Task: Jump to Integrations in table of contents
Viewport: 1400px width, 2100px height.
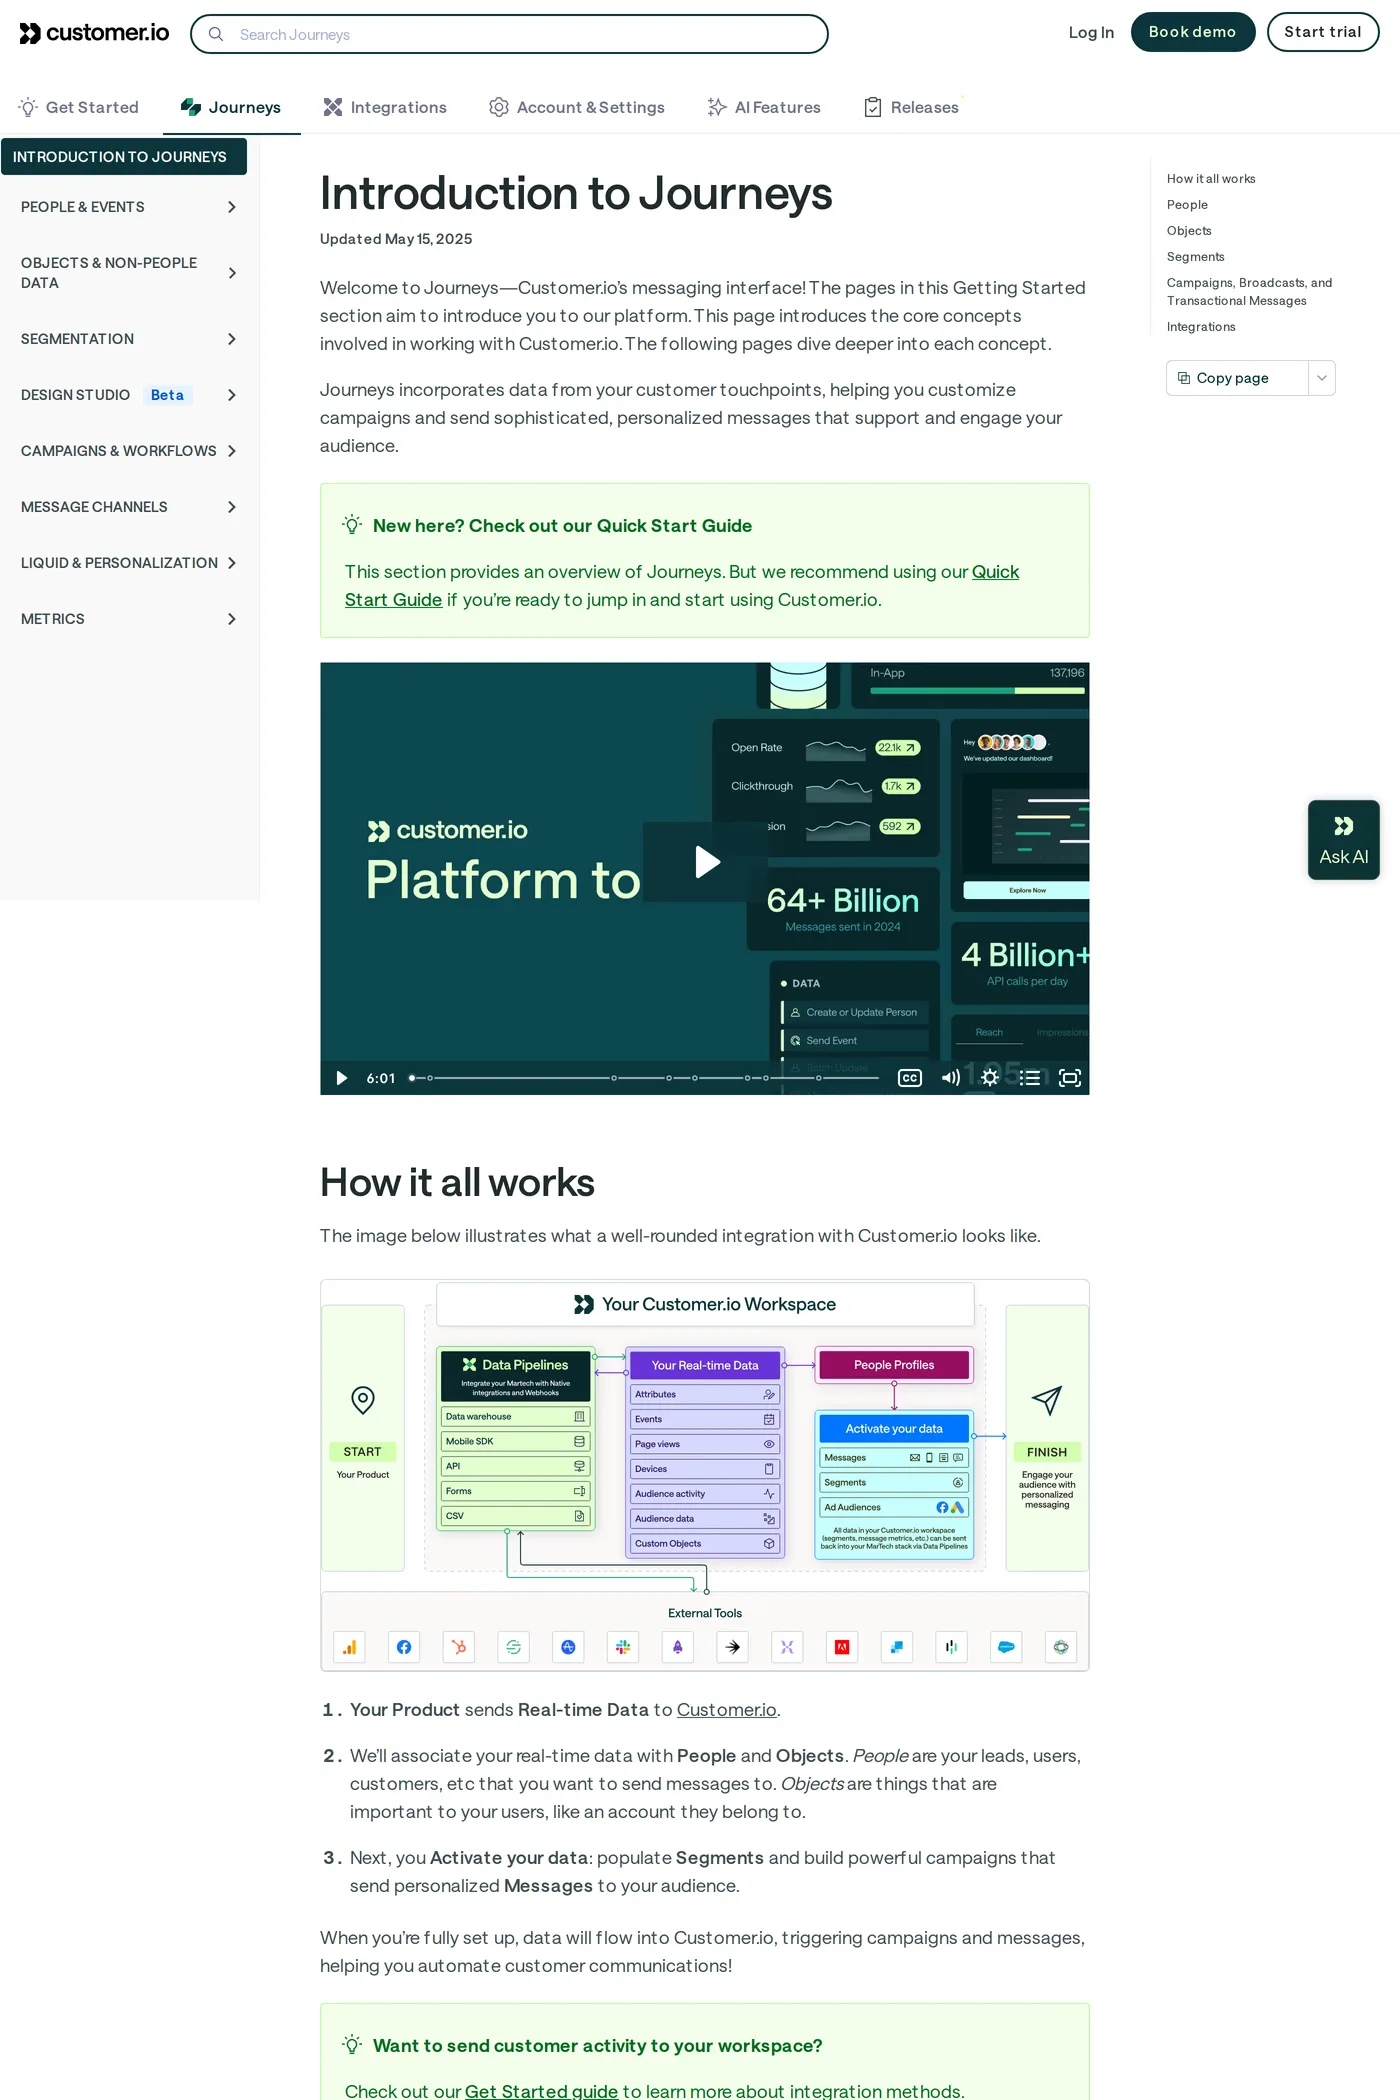Action: (1201, 327)
